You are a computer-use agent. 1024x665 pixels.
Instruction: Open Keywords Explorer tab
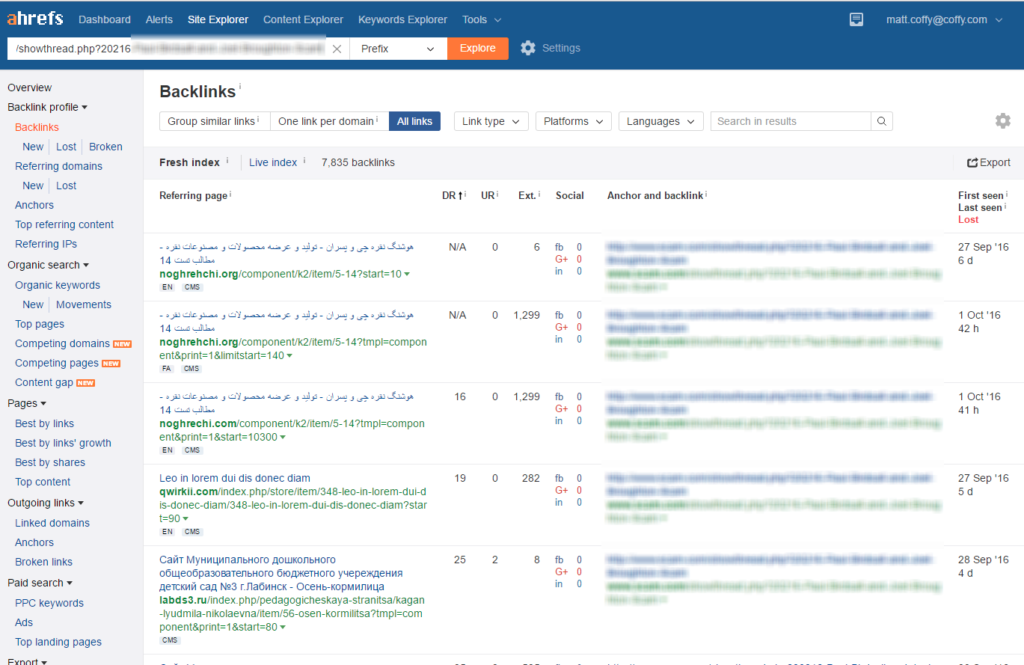pos(402,20)
